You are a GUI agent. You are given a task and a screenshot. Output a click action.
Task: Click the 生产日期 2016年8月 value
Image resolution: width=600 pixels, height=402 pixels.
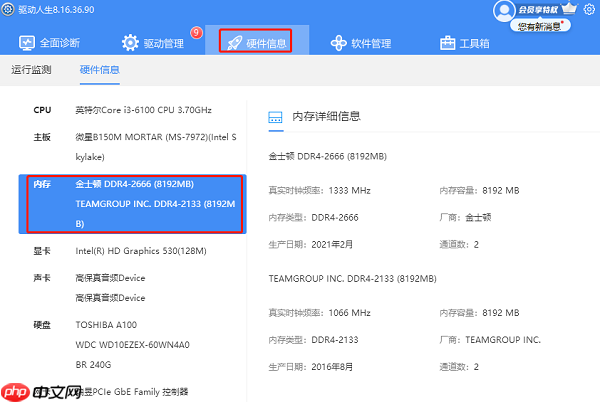coord(332,367)
